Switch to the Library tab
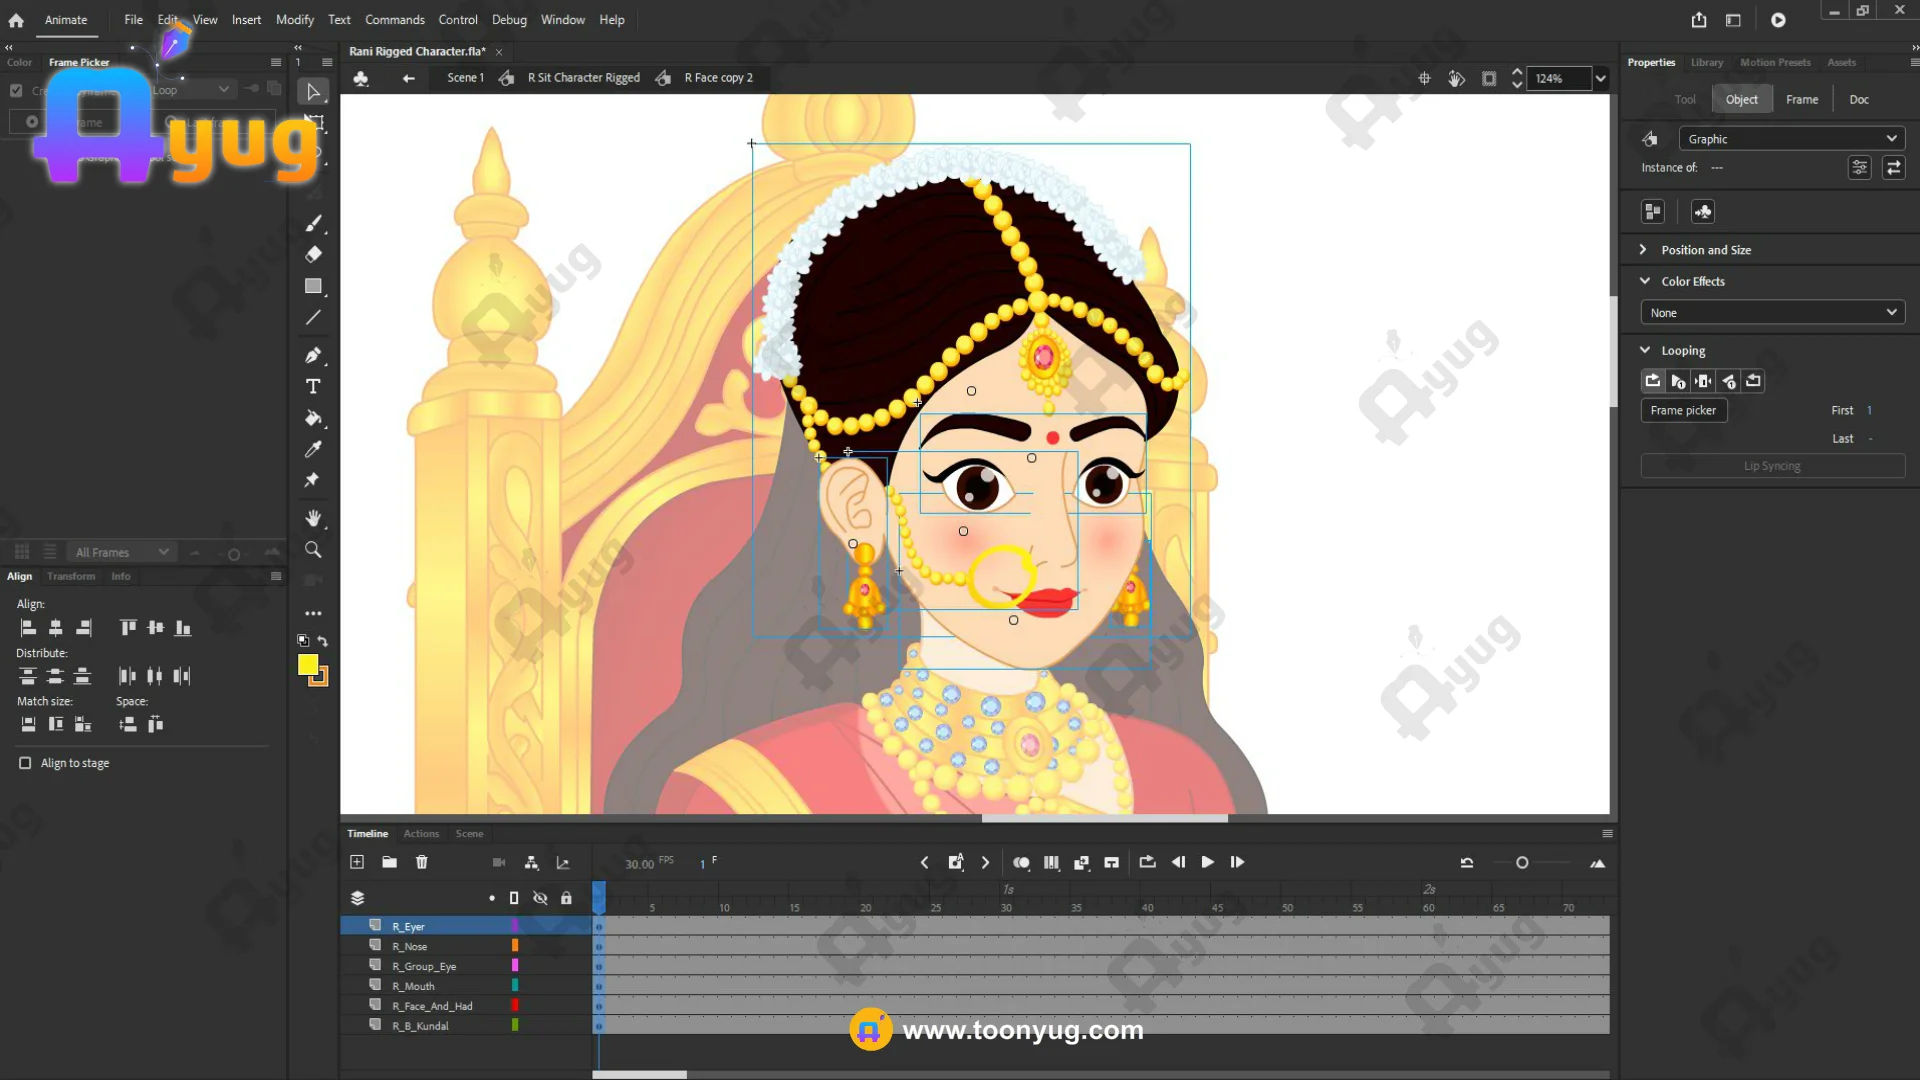This screenshot has width=1920, height=1080. point(1706,62)
